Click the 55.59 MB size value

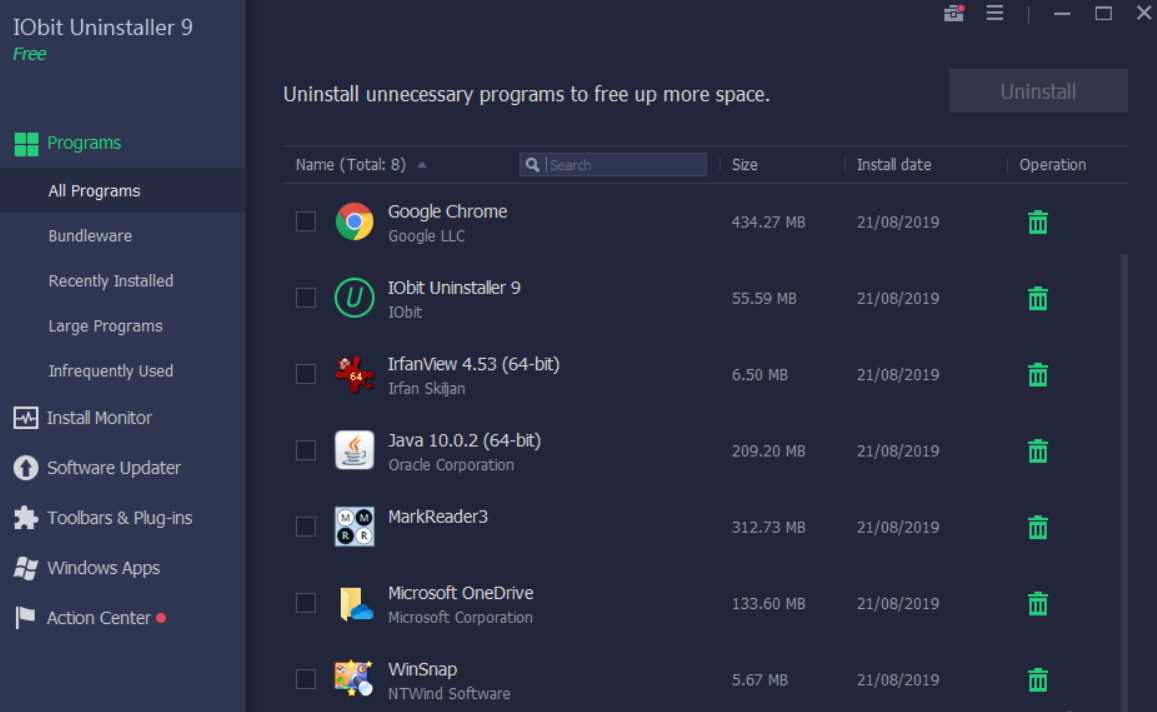[x=764, y=298]
